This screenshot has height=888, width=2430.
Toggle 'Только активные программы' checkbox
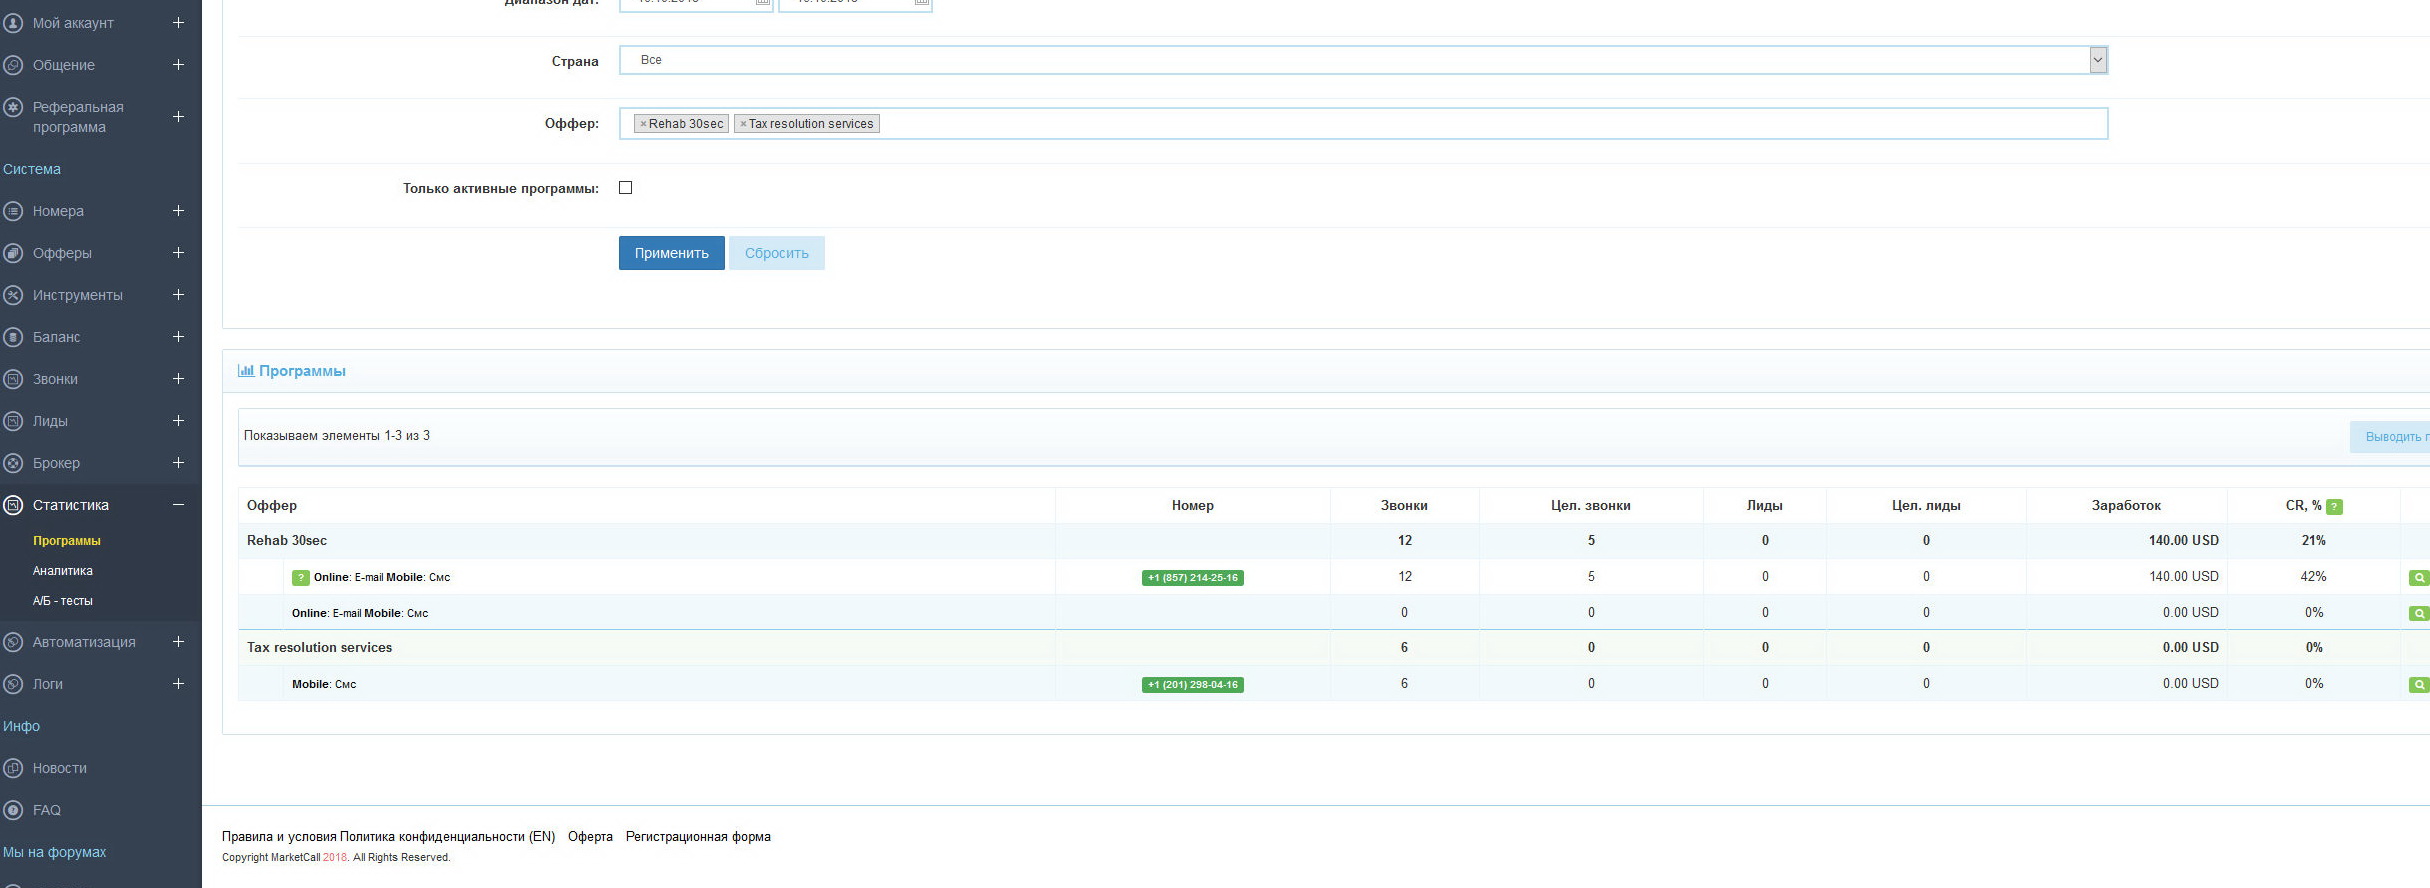coord(625,188)
